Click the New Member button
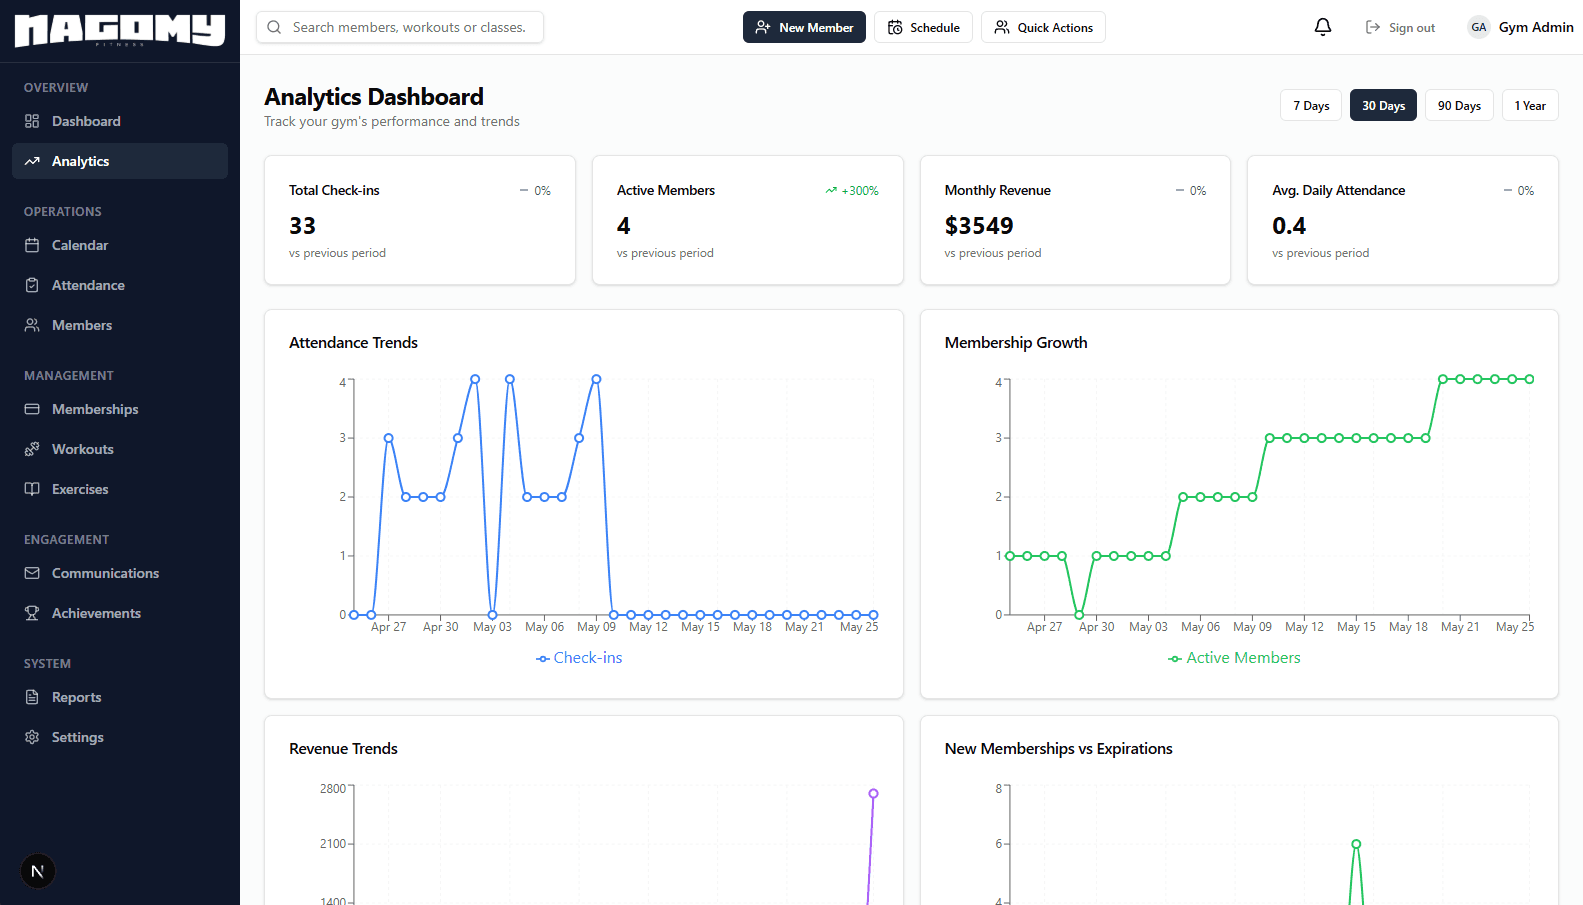The height and width of the screenshot is (905, 1583). 804,27
